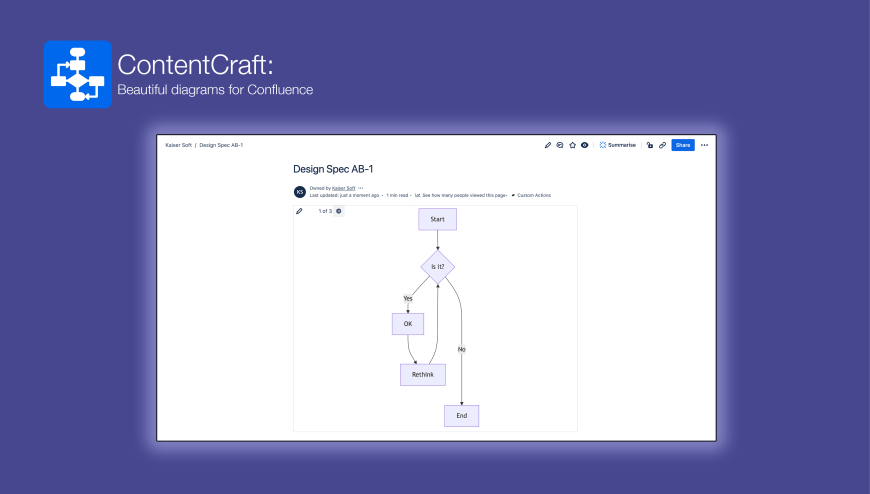Click the '1 min read' text
The height and width of the screenshot is (494, 870).
tap(397, 195)
